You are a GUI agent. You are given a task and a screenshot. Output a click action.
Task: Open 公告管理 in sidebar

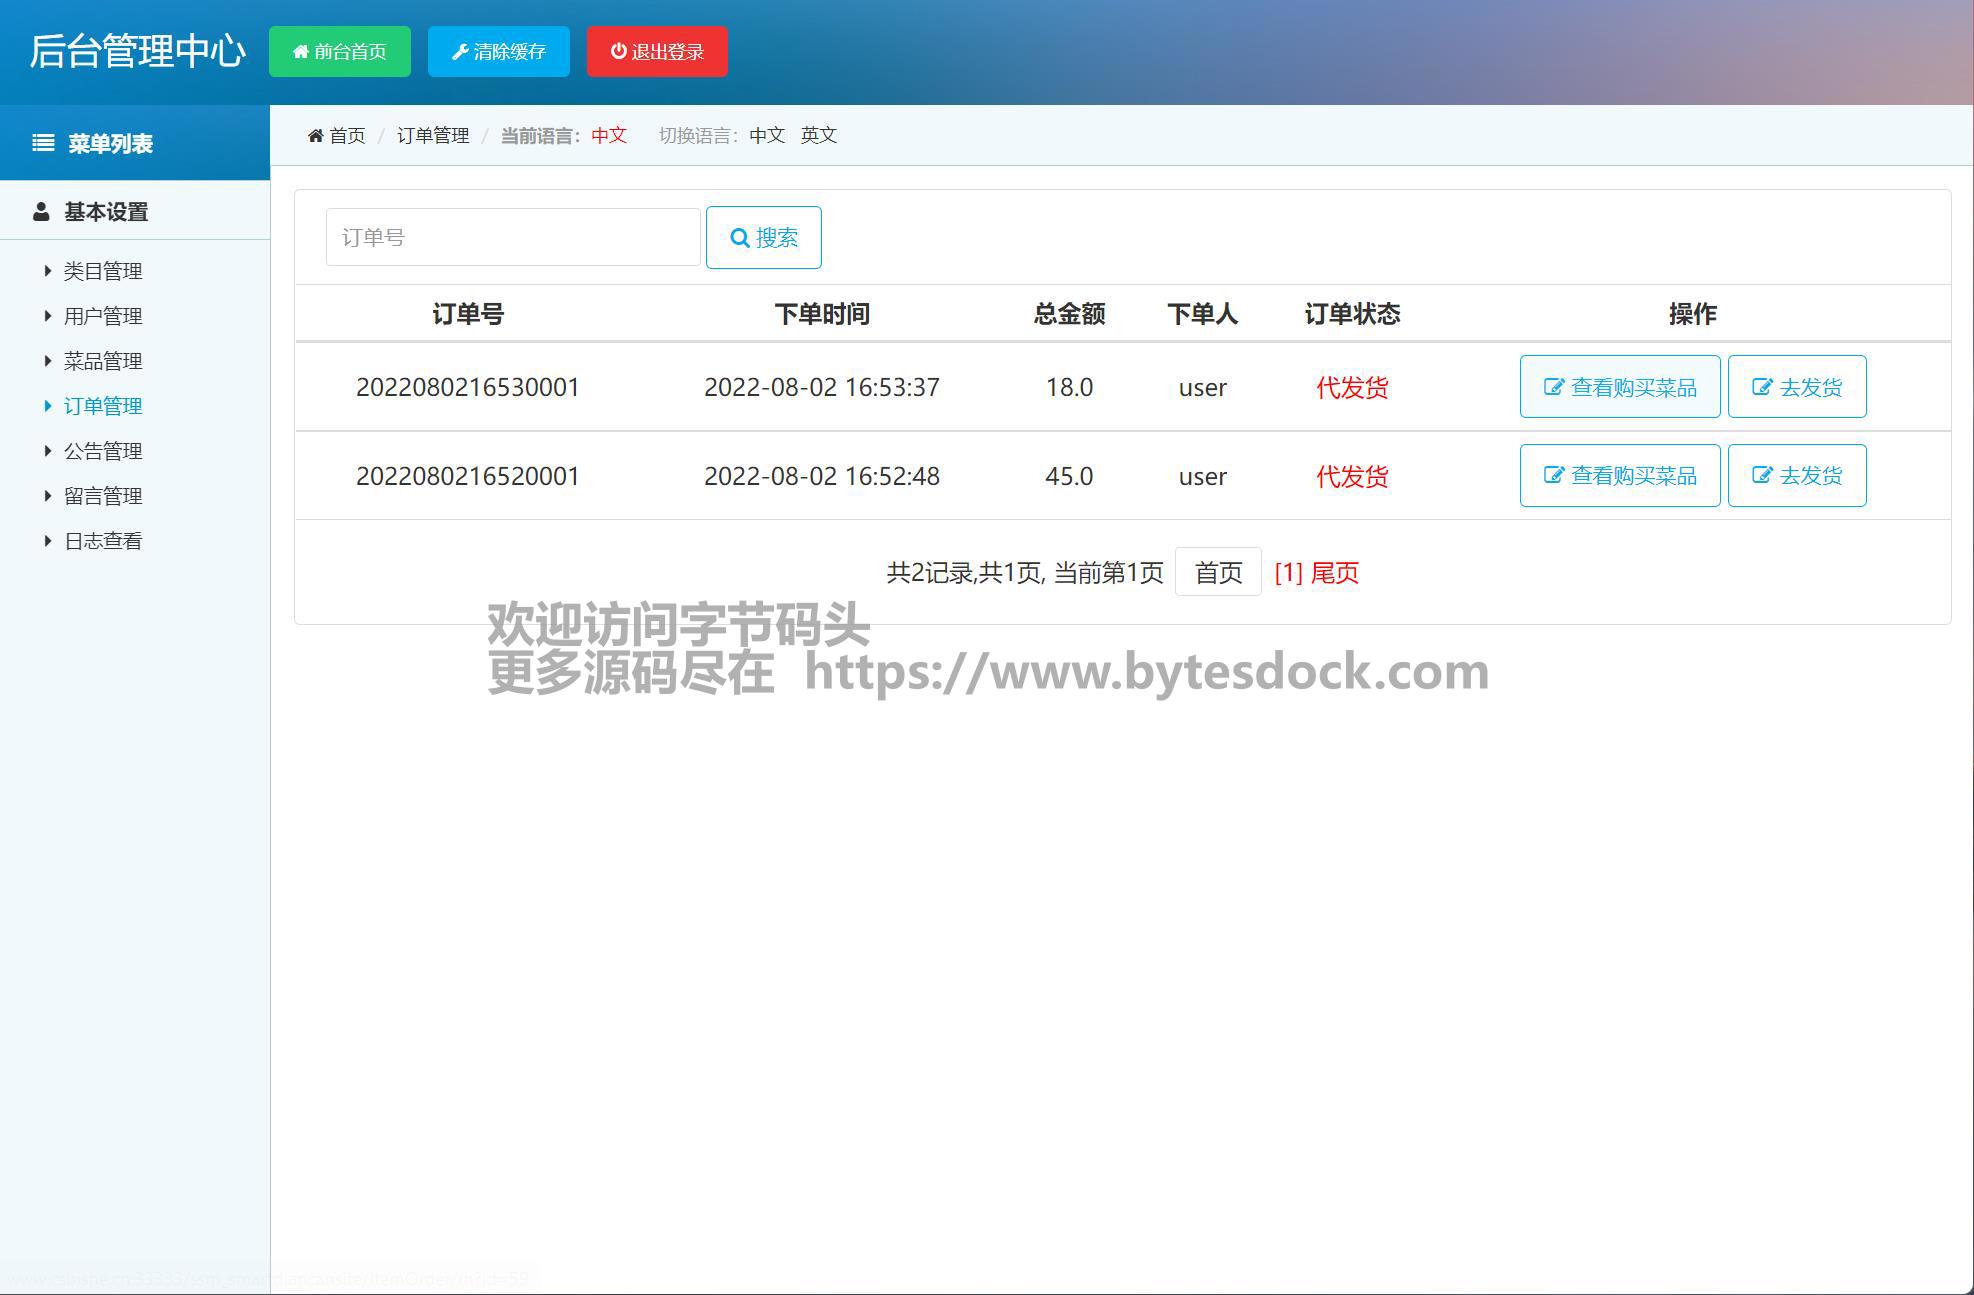(103, 451)
